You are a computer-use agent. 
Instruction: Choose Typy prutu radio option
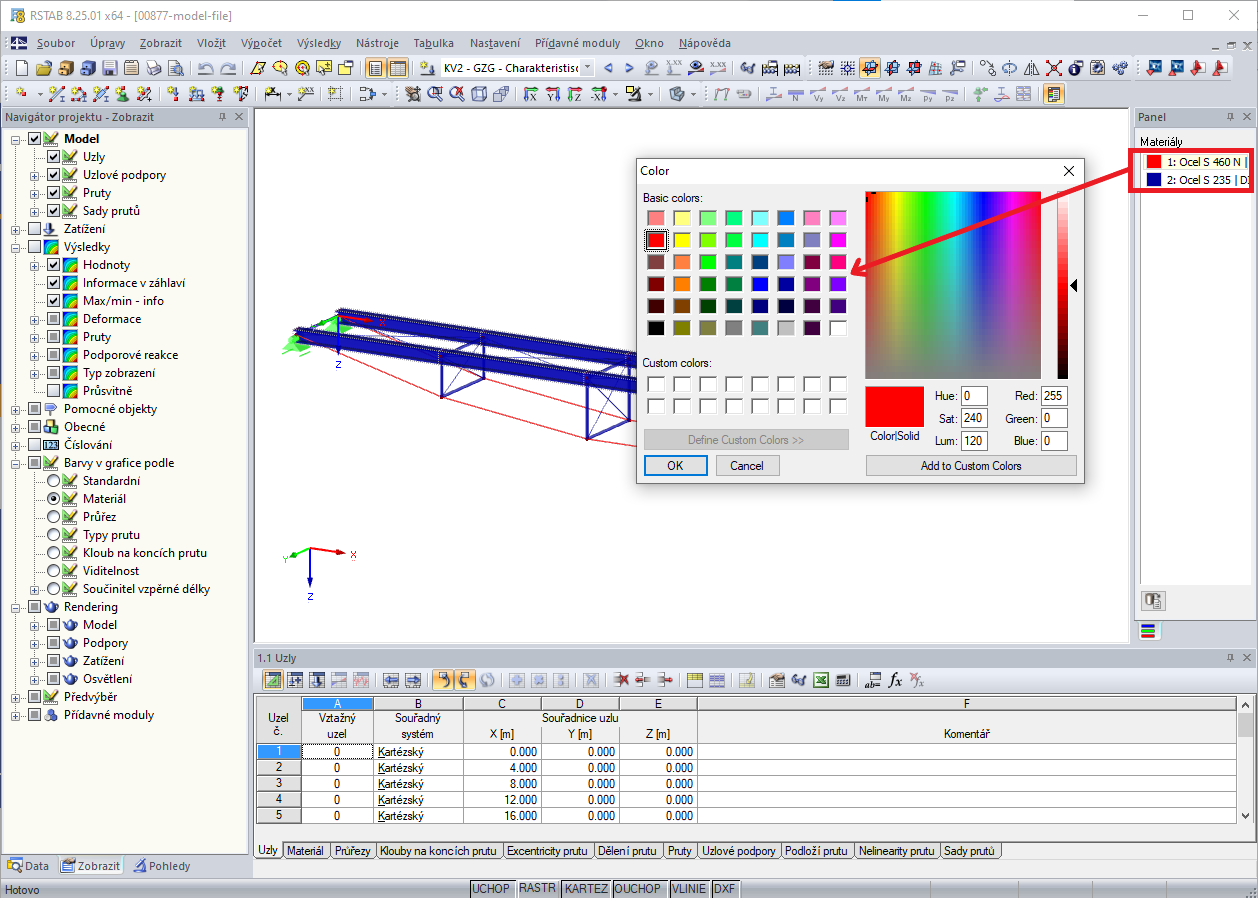54,535
